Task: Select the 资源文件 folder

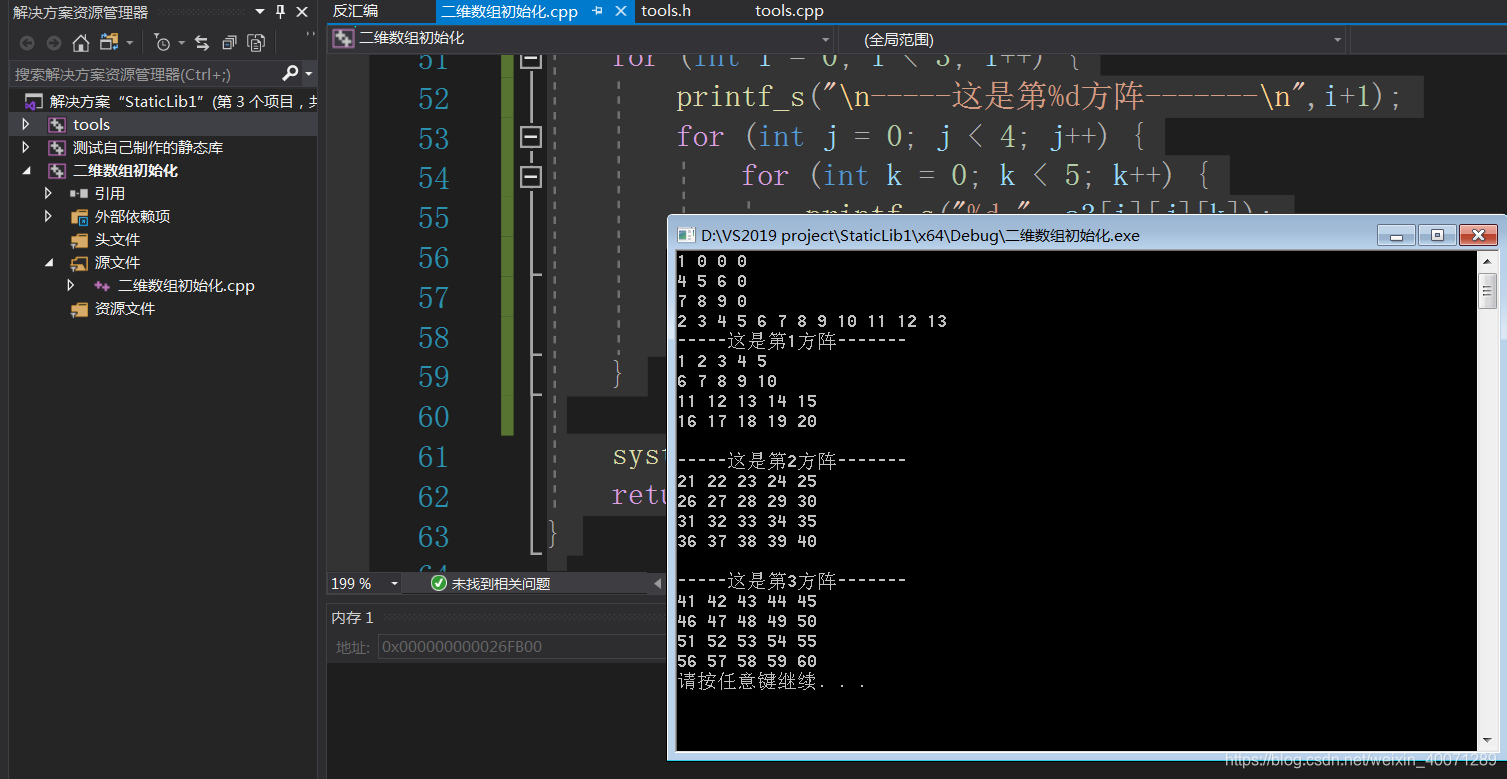Action: tap(125, 309)
